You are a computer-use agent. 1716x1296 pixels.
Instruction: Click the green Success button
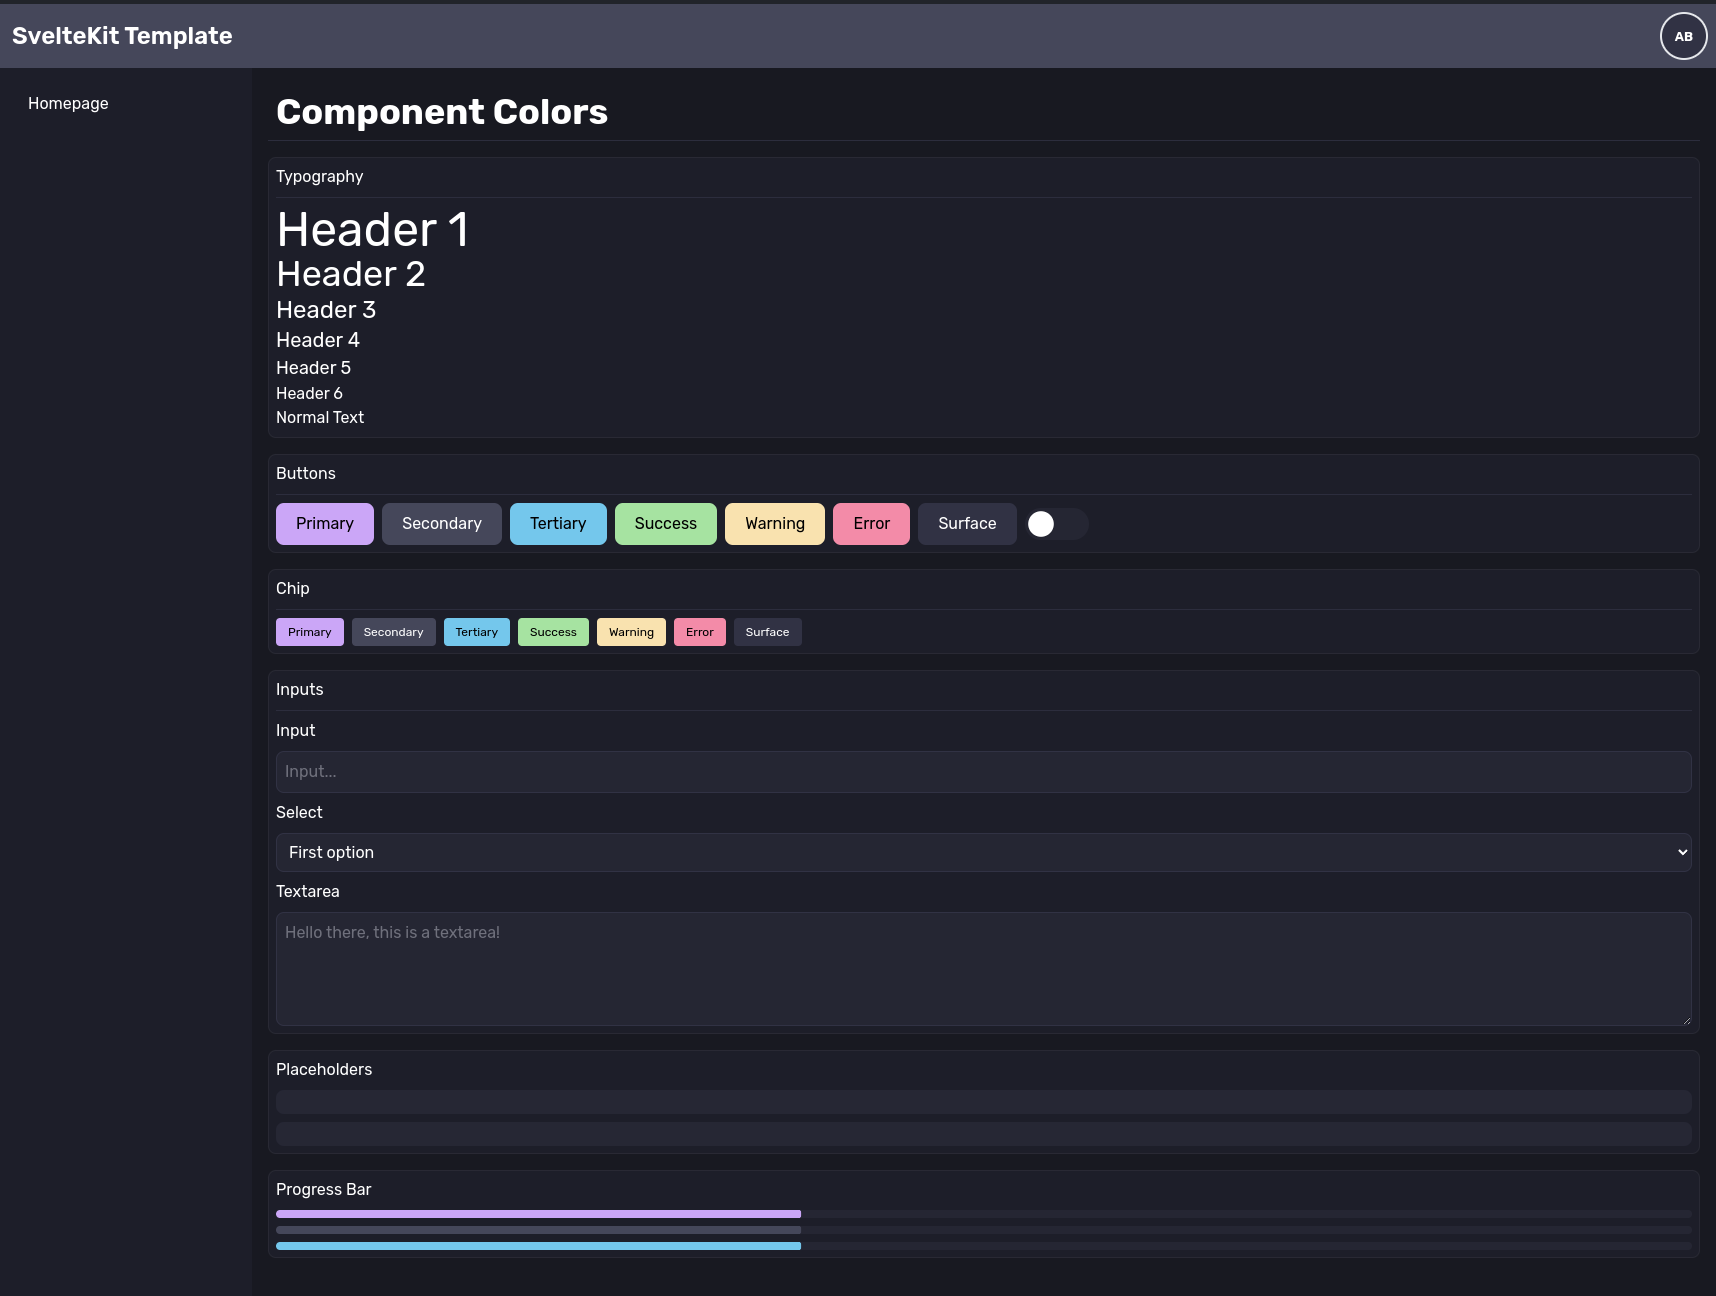pos(665,524)
